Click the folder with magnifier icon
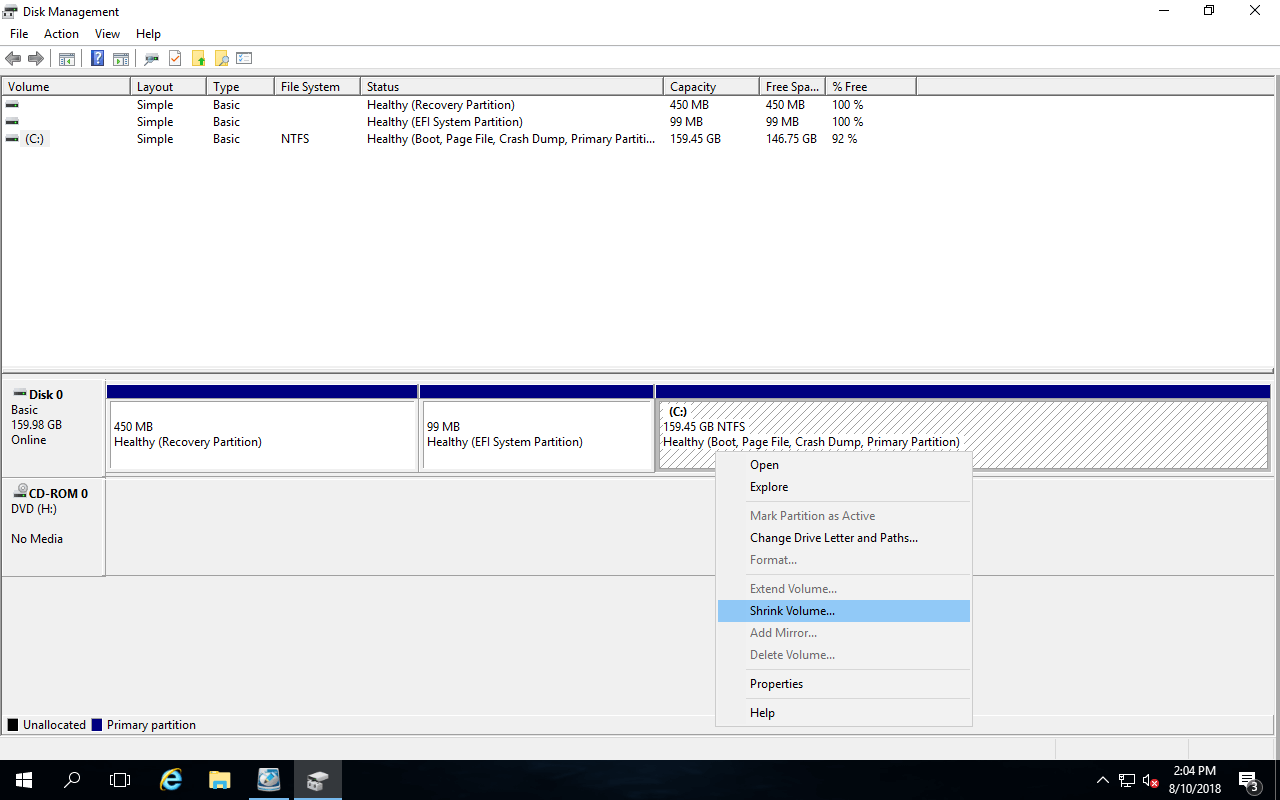 pos(221,59)
